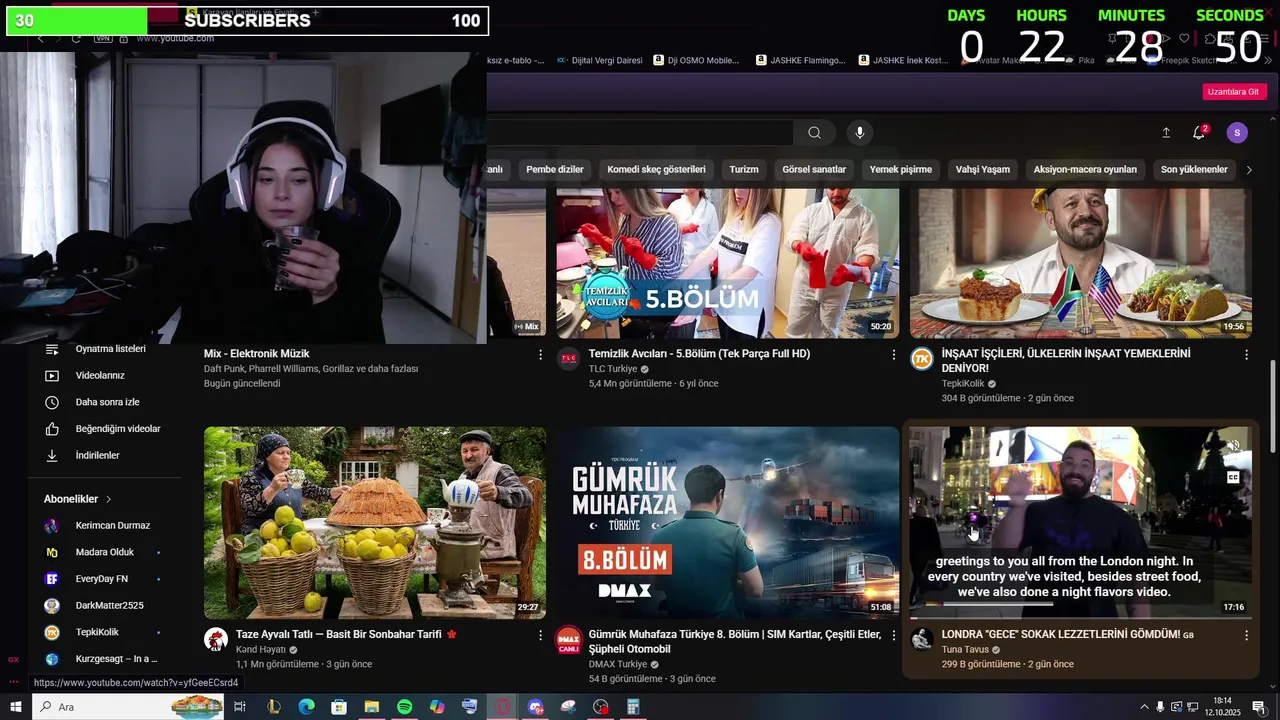Select Yemek pişirme chip
This screenshot has height=720, width=1280.
(901, 169)
